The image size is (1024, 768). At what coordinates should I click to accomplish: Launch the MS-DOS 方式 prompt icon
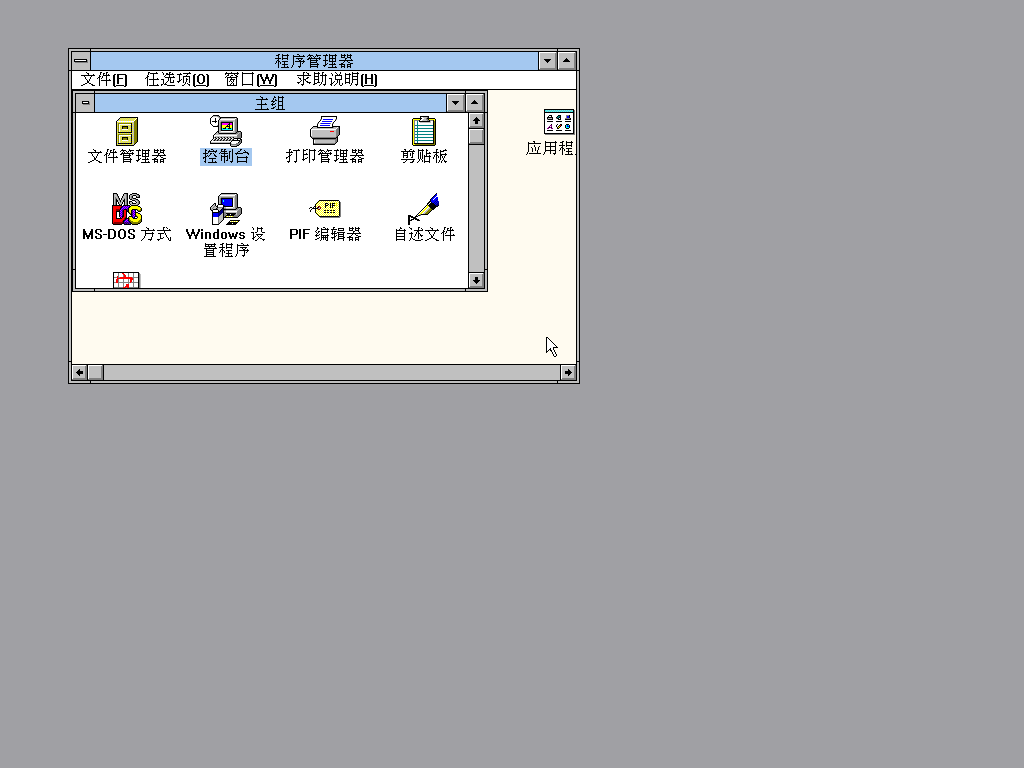click(127, 208)
